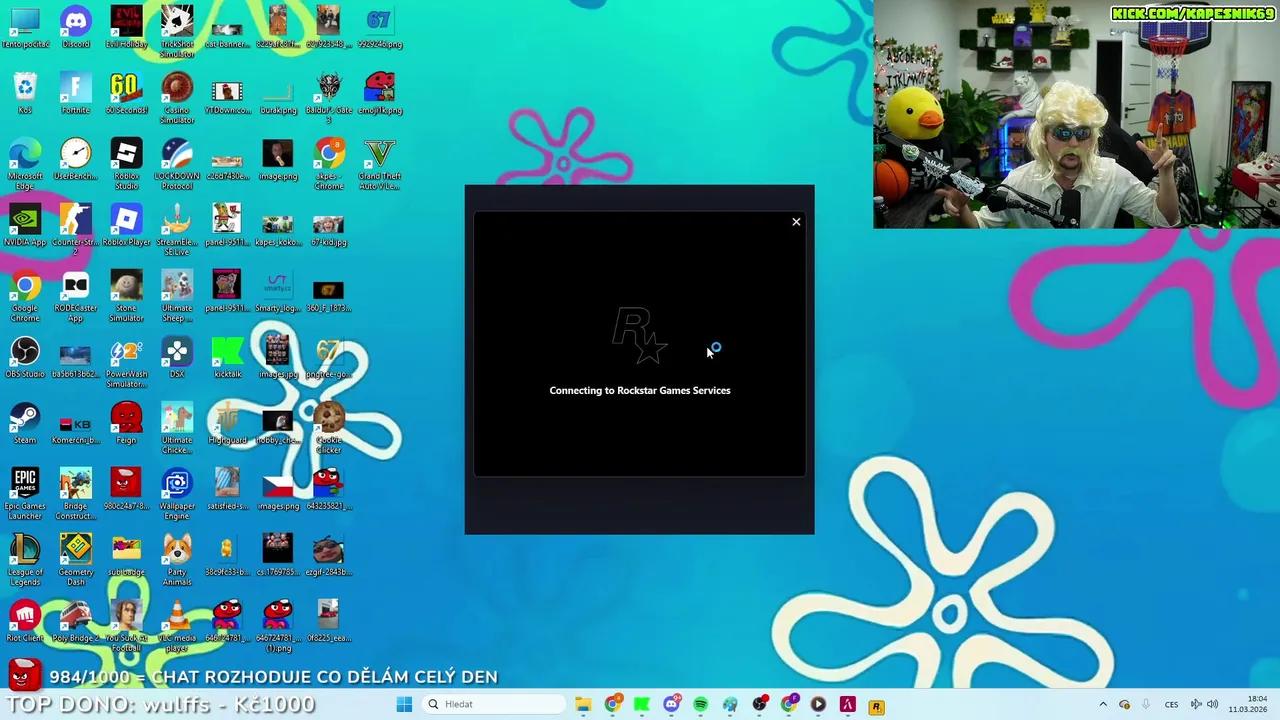
Task: Open League of Legends desktop icon
Action: coord(25,561)
